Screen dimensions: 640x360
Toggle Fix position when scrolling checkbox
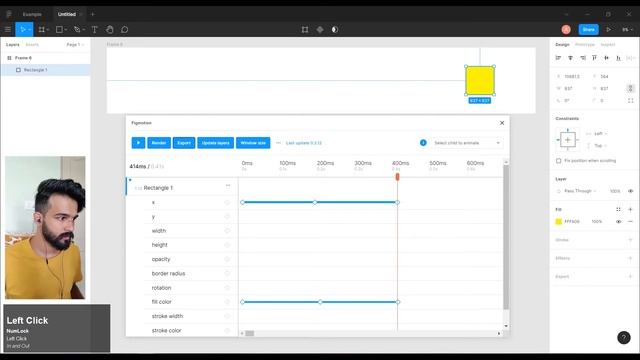tap(558, 161)
